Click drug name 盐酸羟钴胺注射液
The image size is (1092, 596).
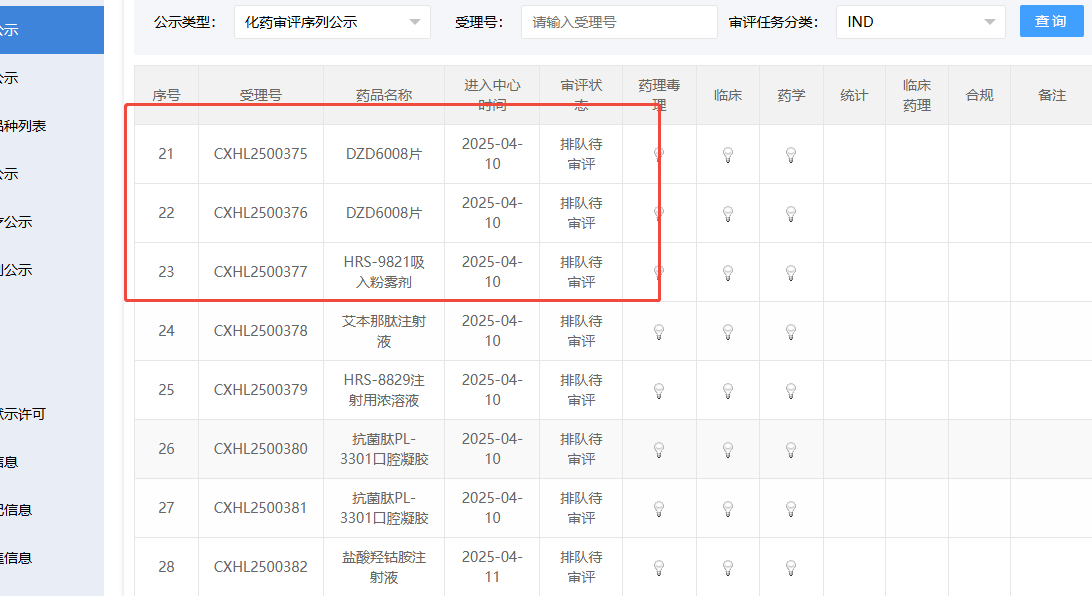pos(384,567)
